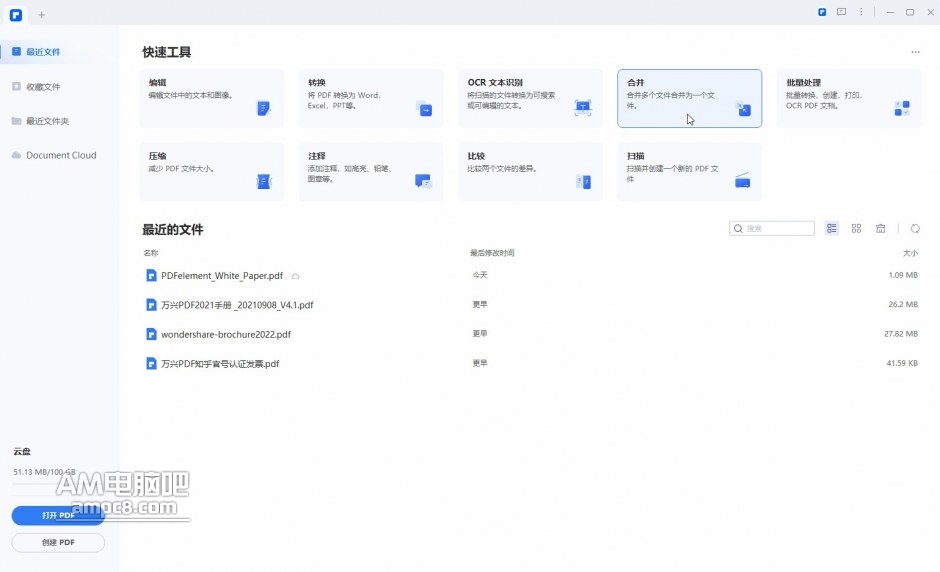Sort by 最后修改时间 column header
This screenshot has height=572, width=940.
coord(492,253)
